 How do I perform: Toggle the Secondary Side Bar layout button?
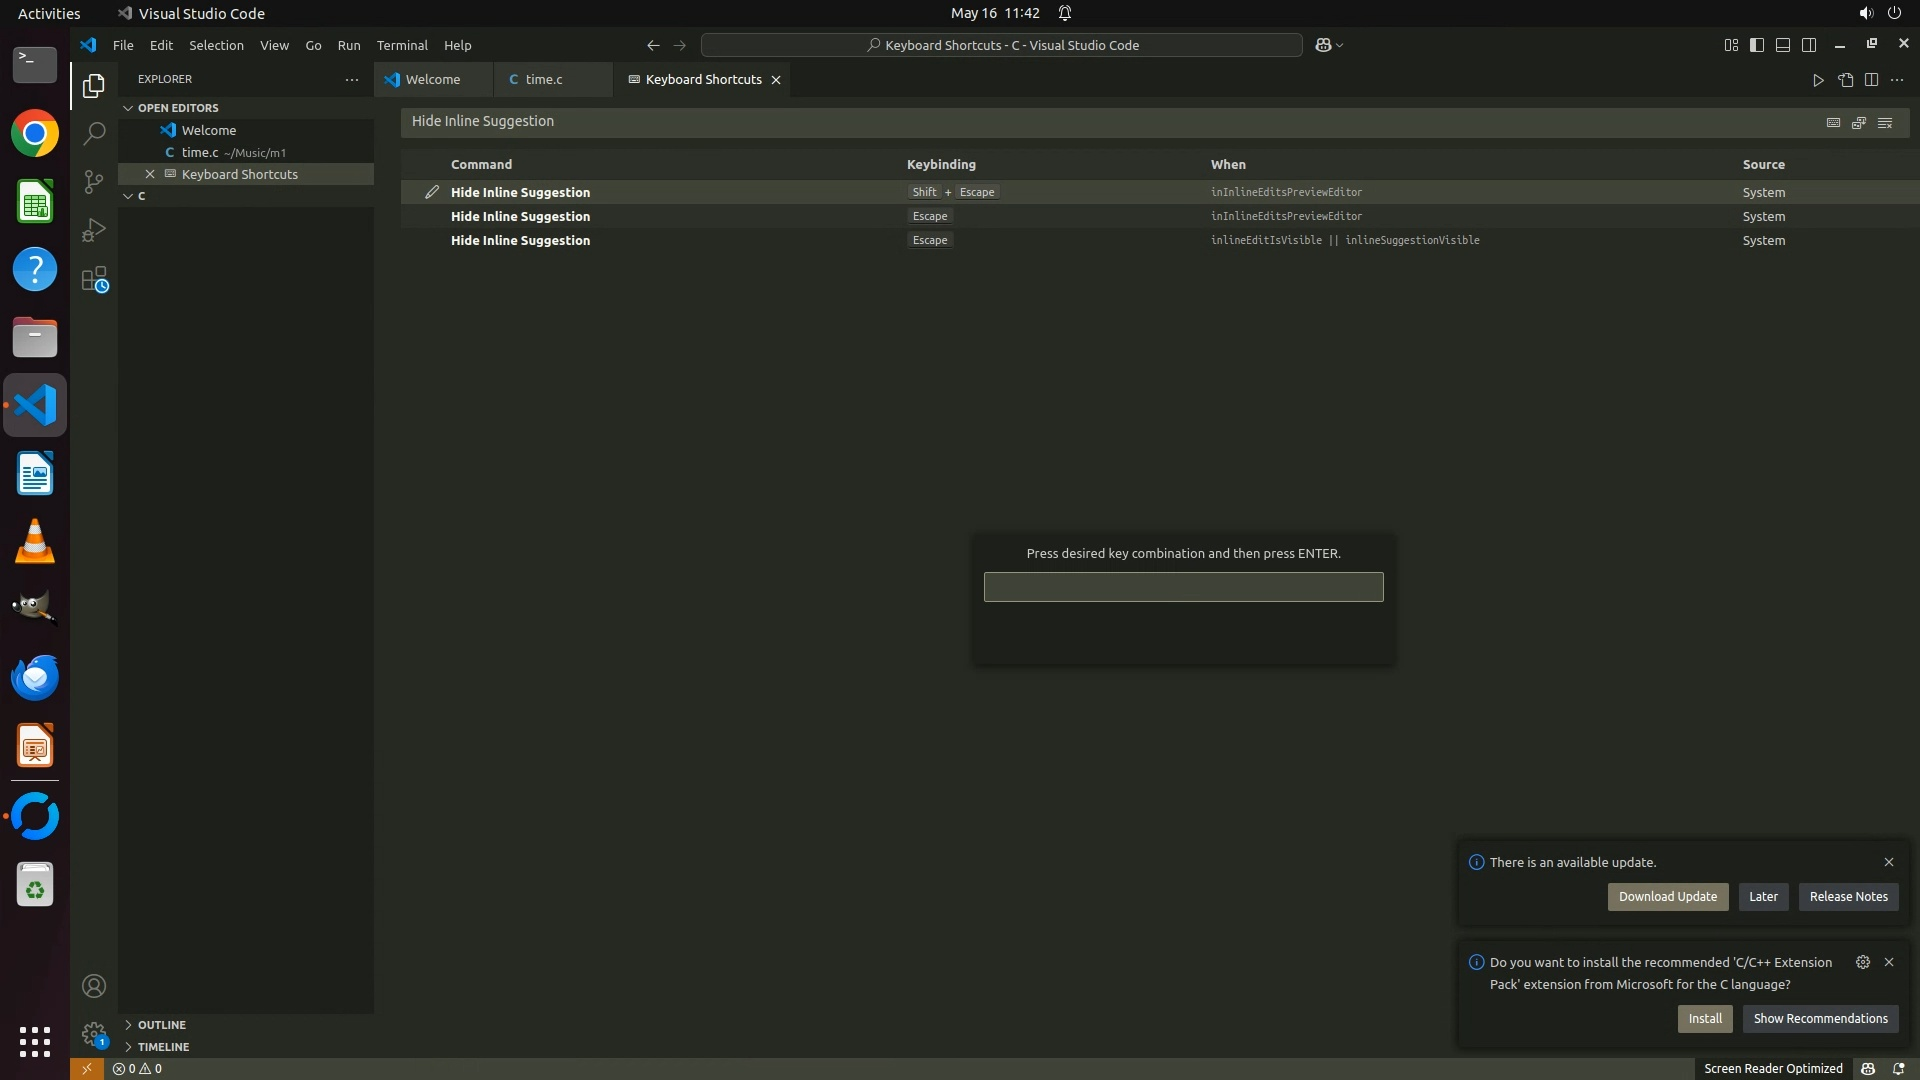(1809, 45)
